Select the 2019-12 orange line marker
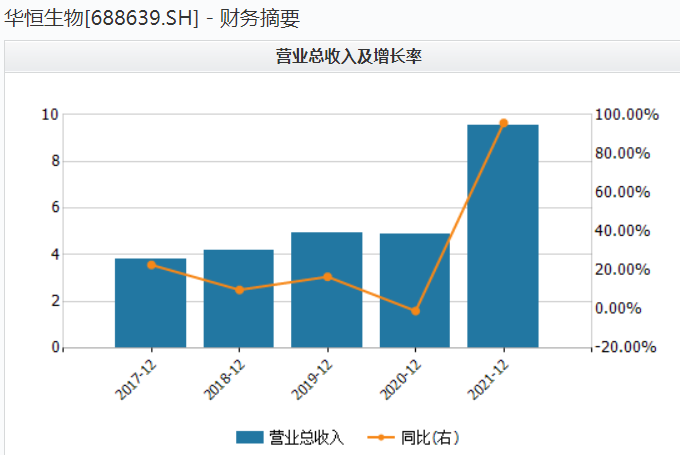 (327, 277)
